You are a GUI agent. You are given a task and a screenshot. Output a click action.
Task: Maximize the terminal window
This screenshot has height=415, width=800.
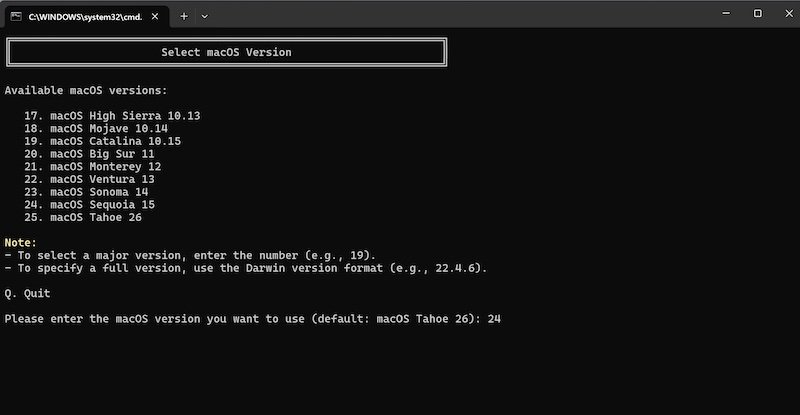point(758,14)
